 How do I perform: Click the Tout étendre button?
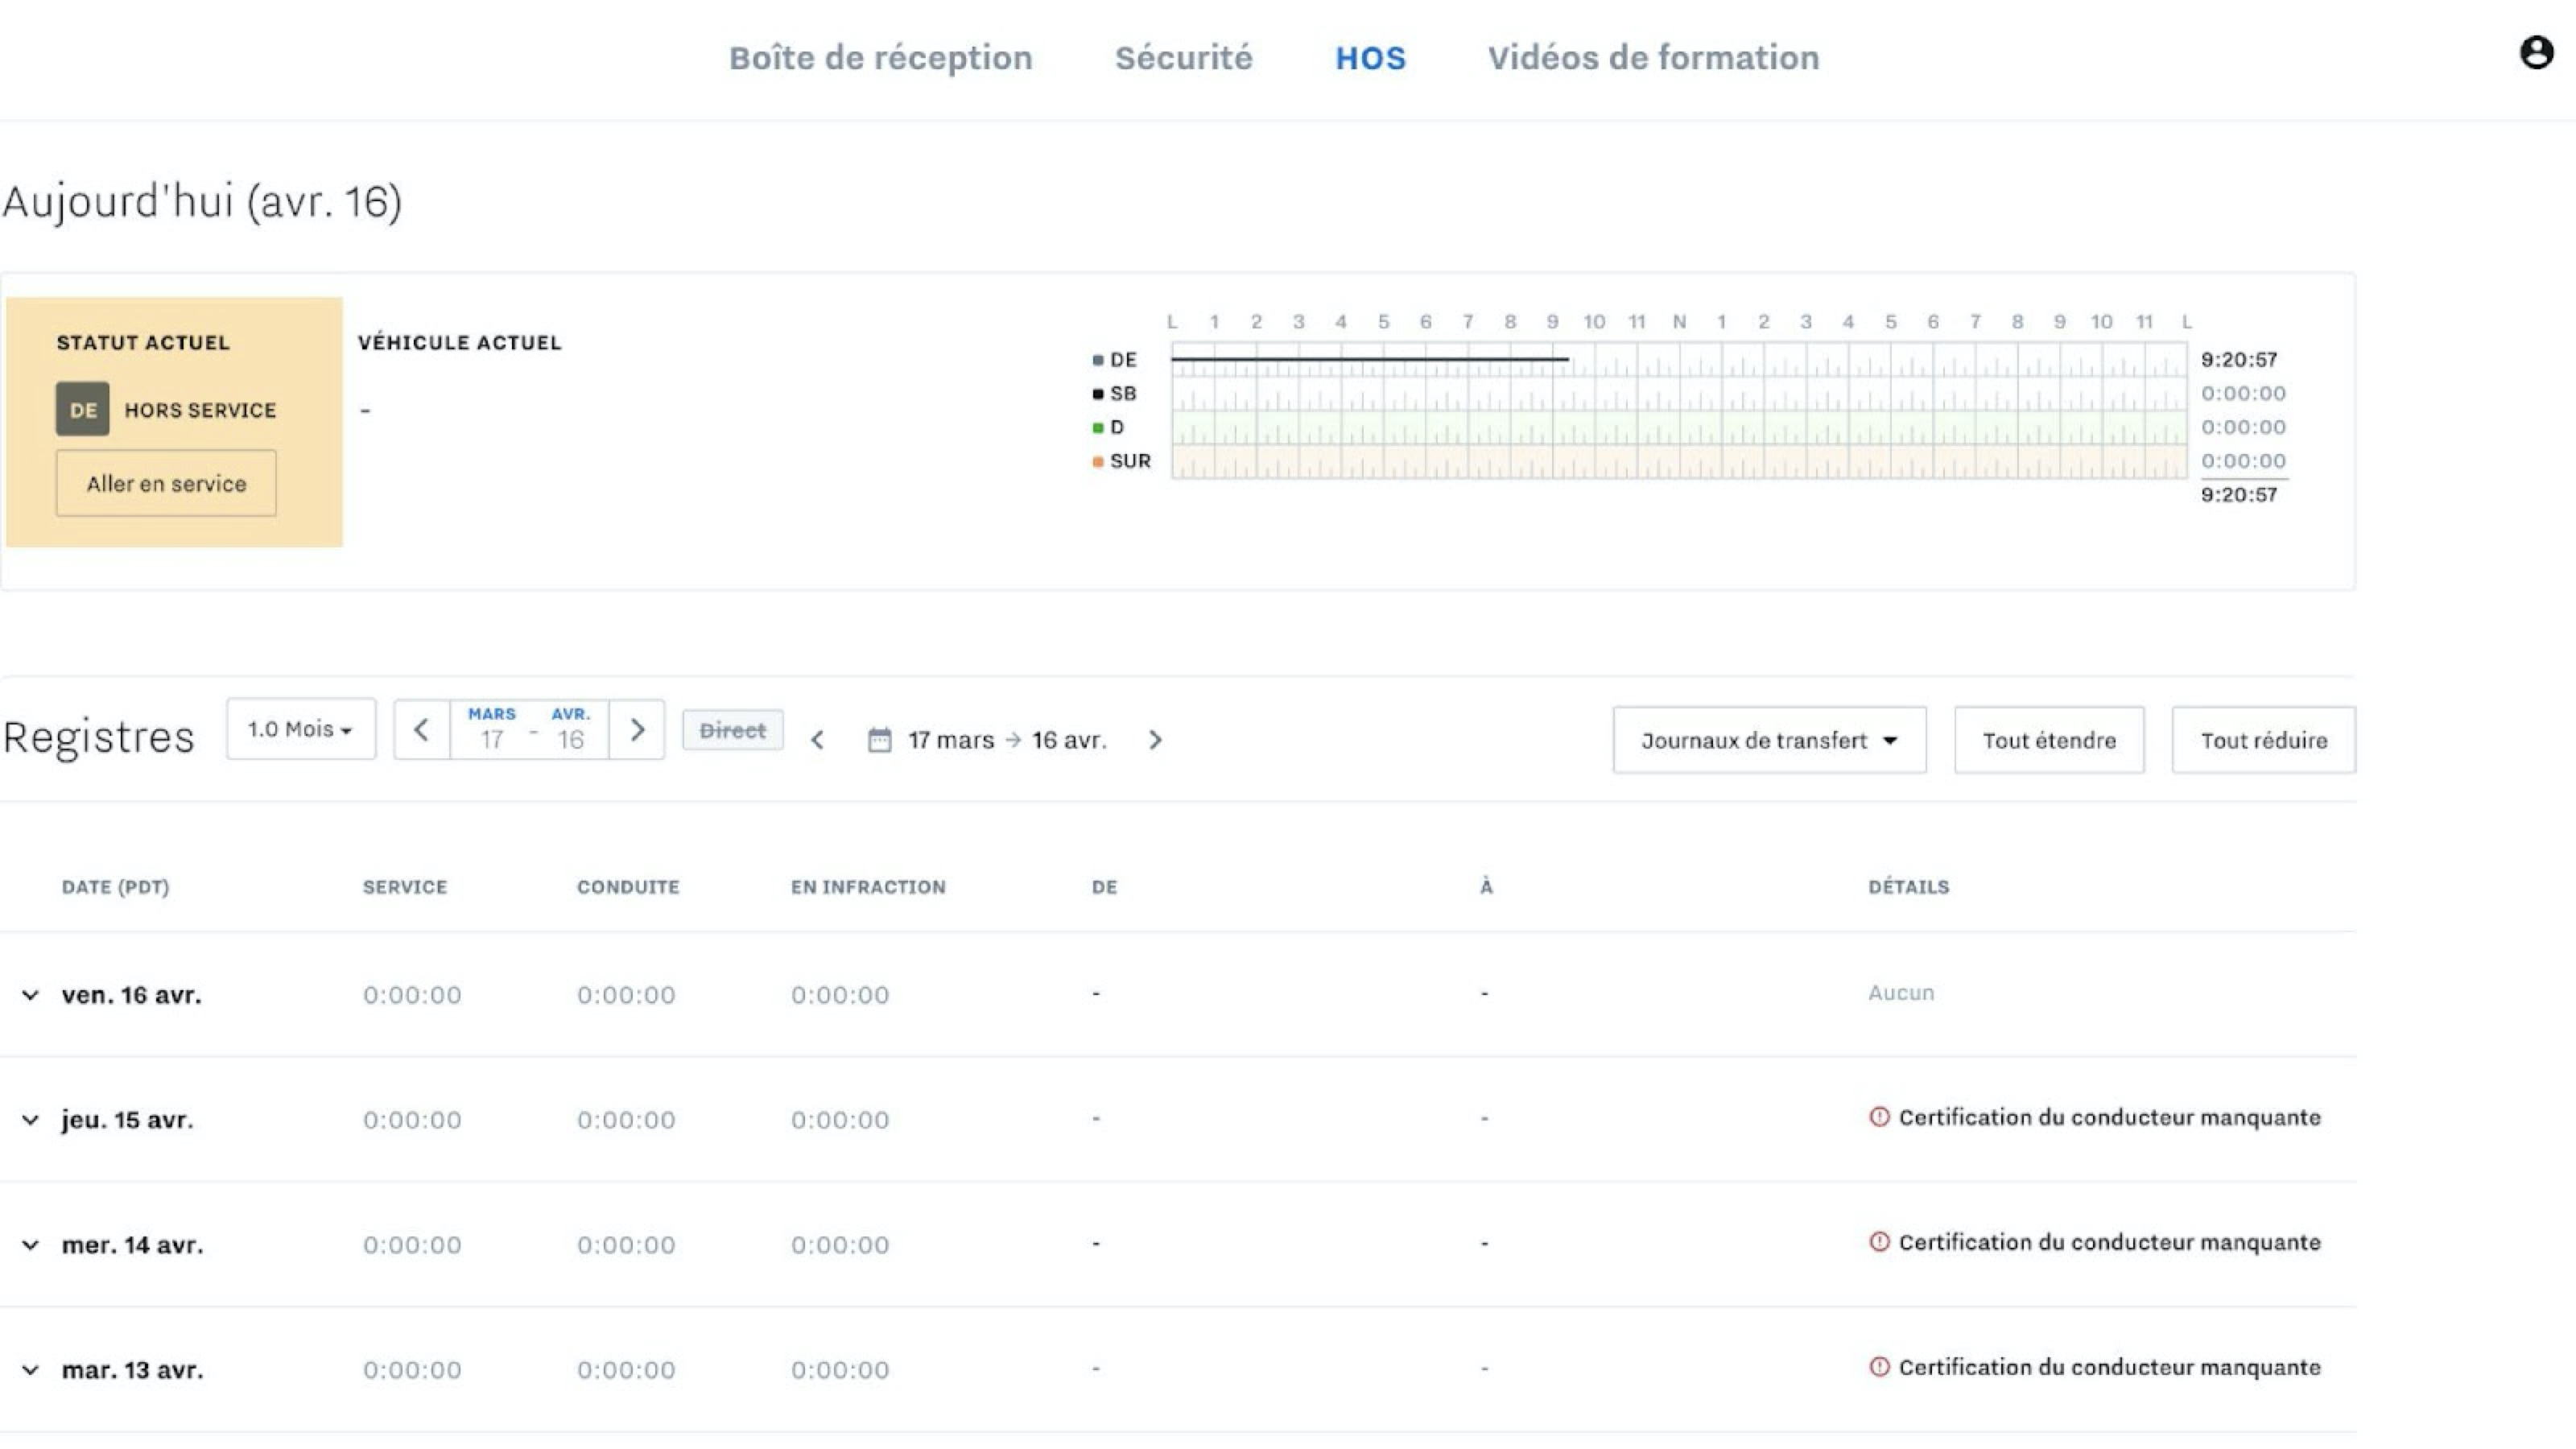[x=2049, y=740]
